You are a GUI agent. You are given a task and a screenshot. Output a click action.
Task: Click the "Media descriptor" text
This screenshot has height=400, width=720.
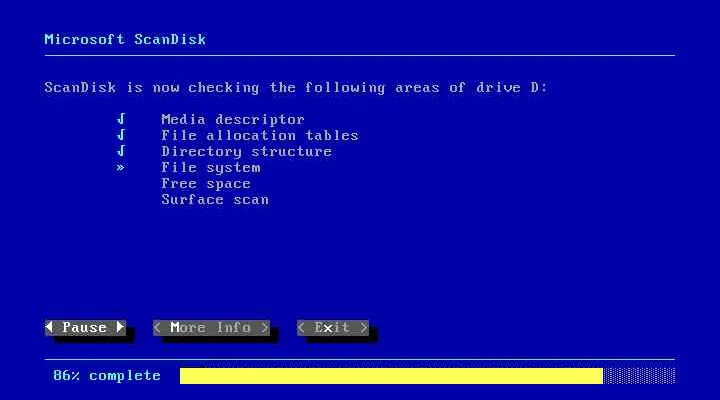233,120
